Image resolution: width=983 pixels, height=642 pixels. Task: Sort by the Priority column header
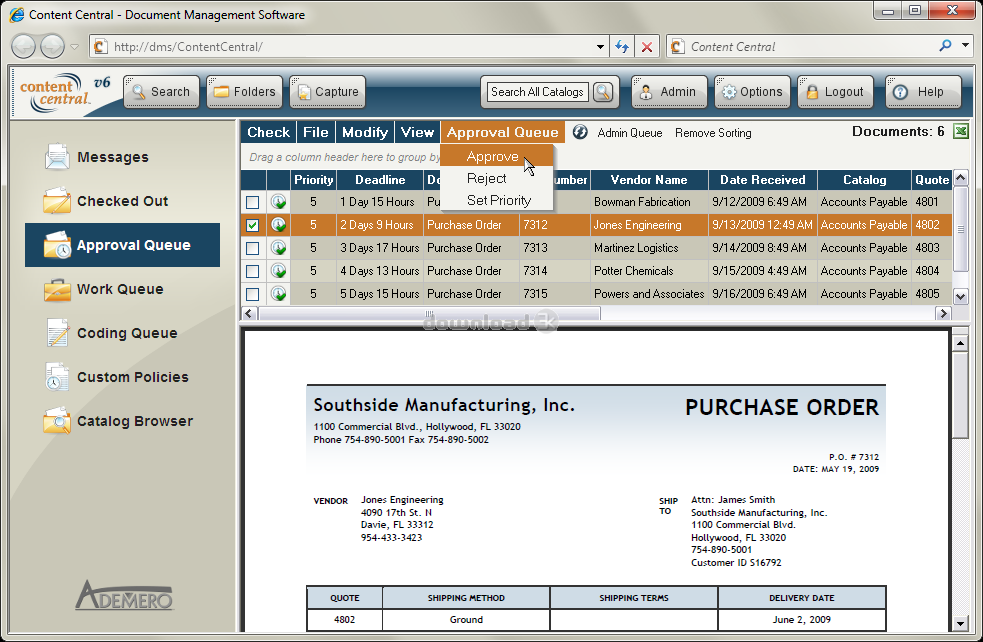[313, 180]
